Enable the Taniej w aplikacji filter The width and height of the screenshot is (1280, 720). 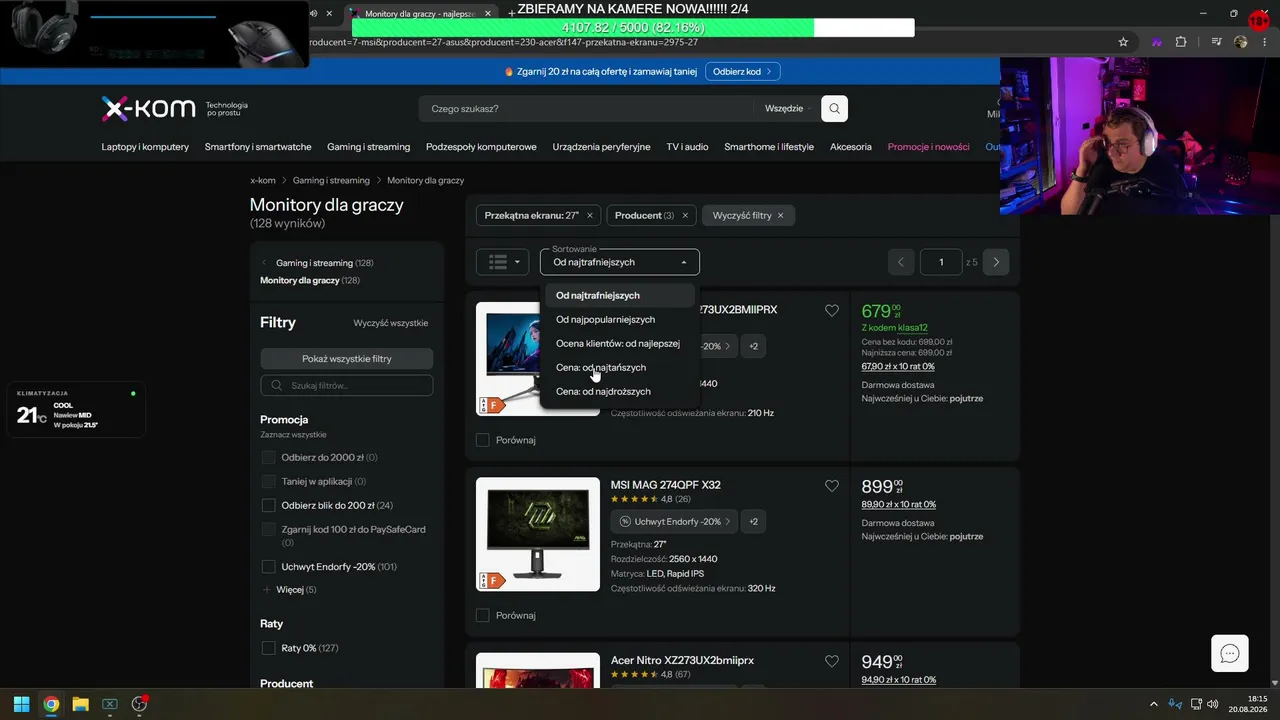tap(268, 481)
